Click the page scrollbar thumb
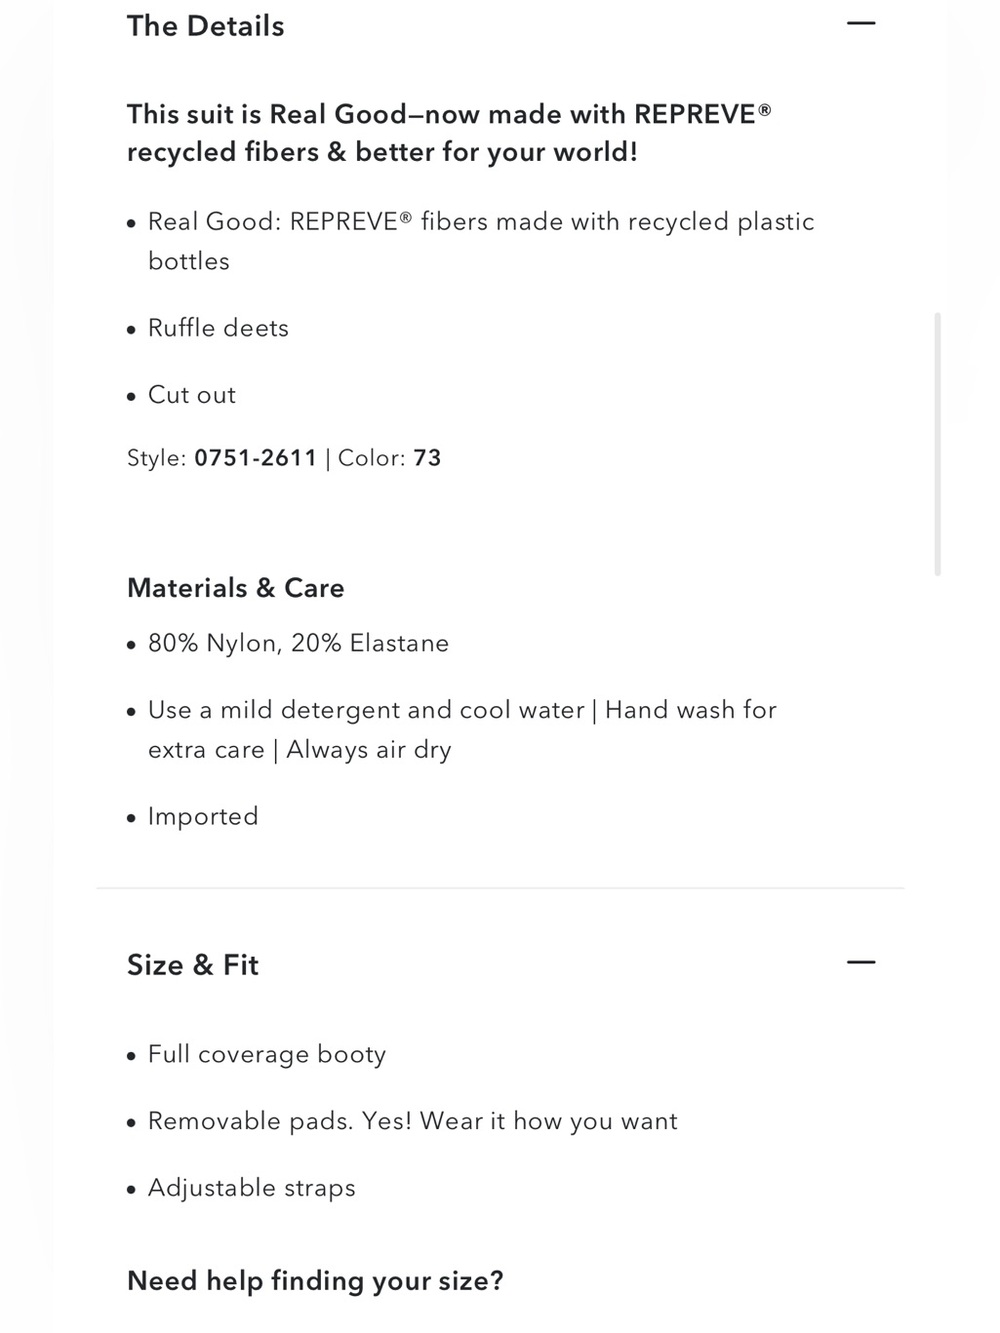 937,444
